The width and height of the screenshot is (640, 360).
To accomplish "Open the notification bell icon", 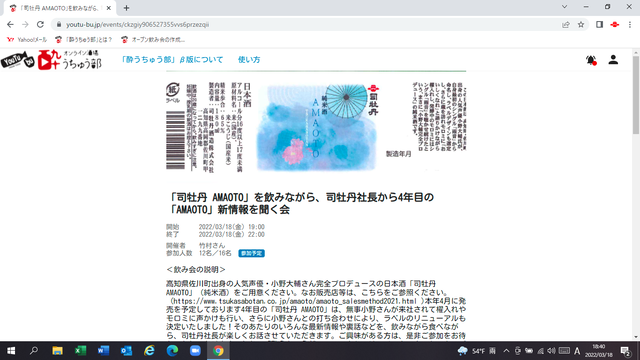I will click(591, 60).
